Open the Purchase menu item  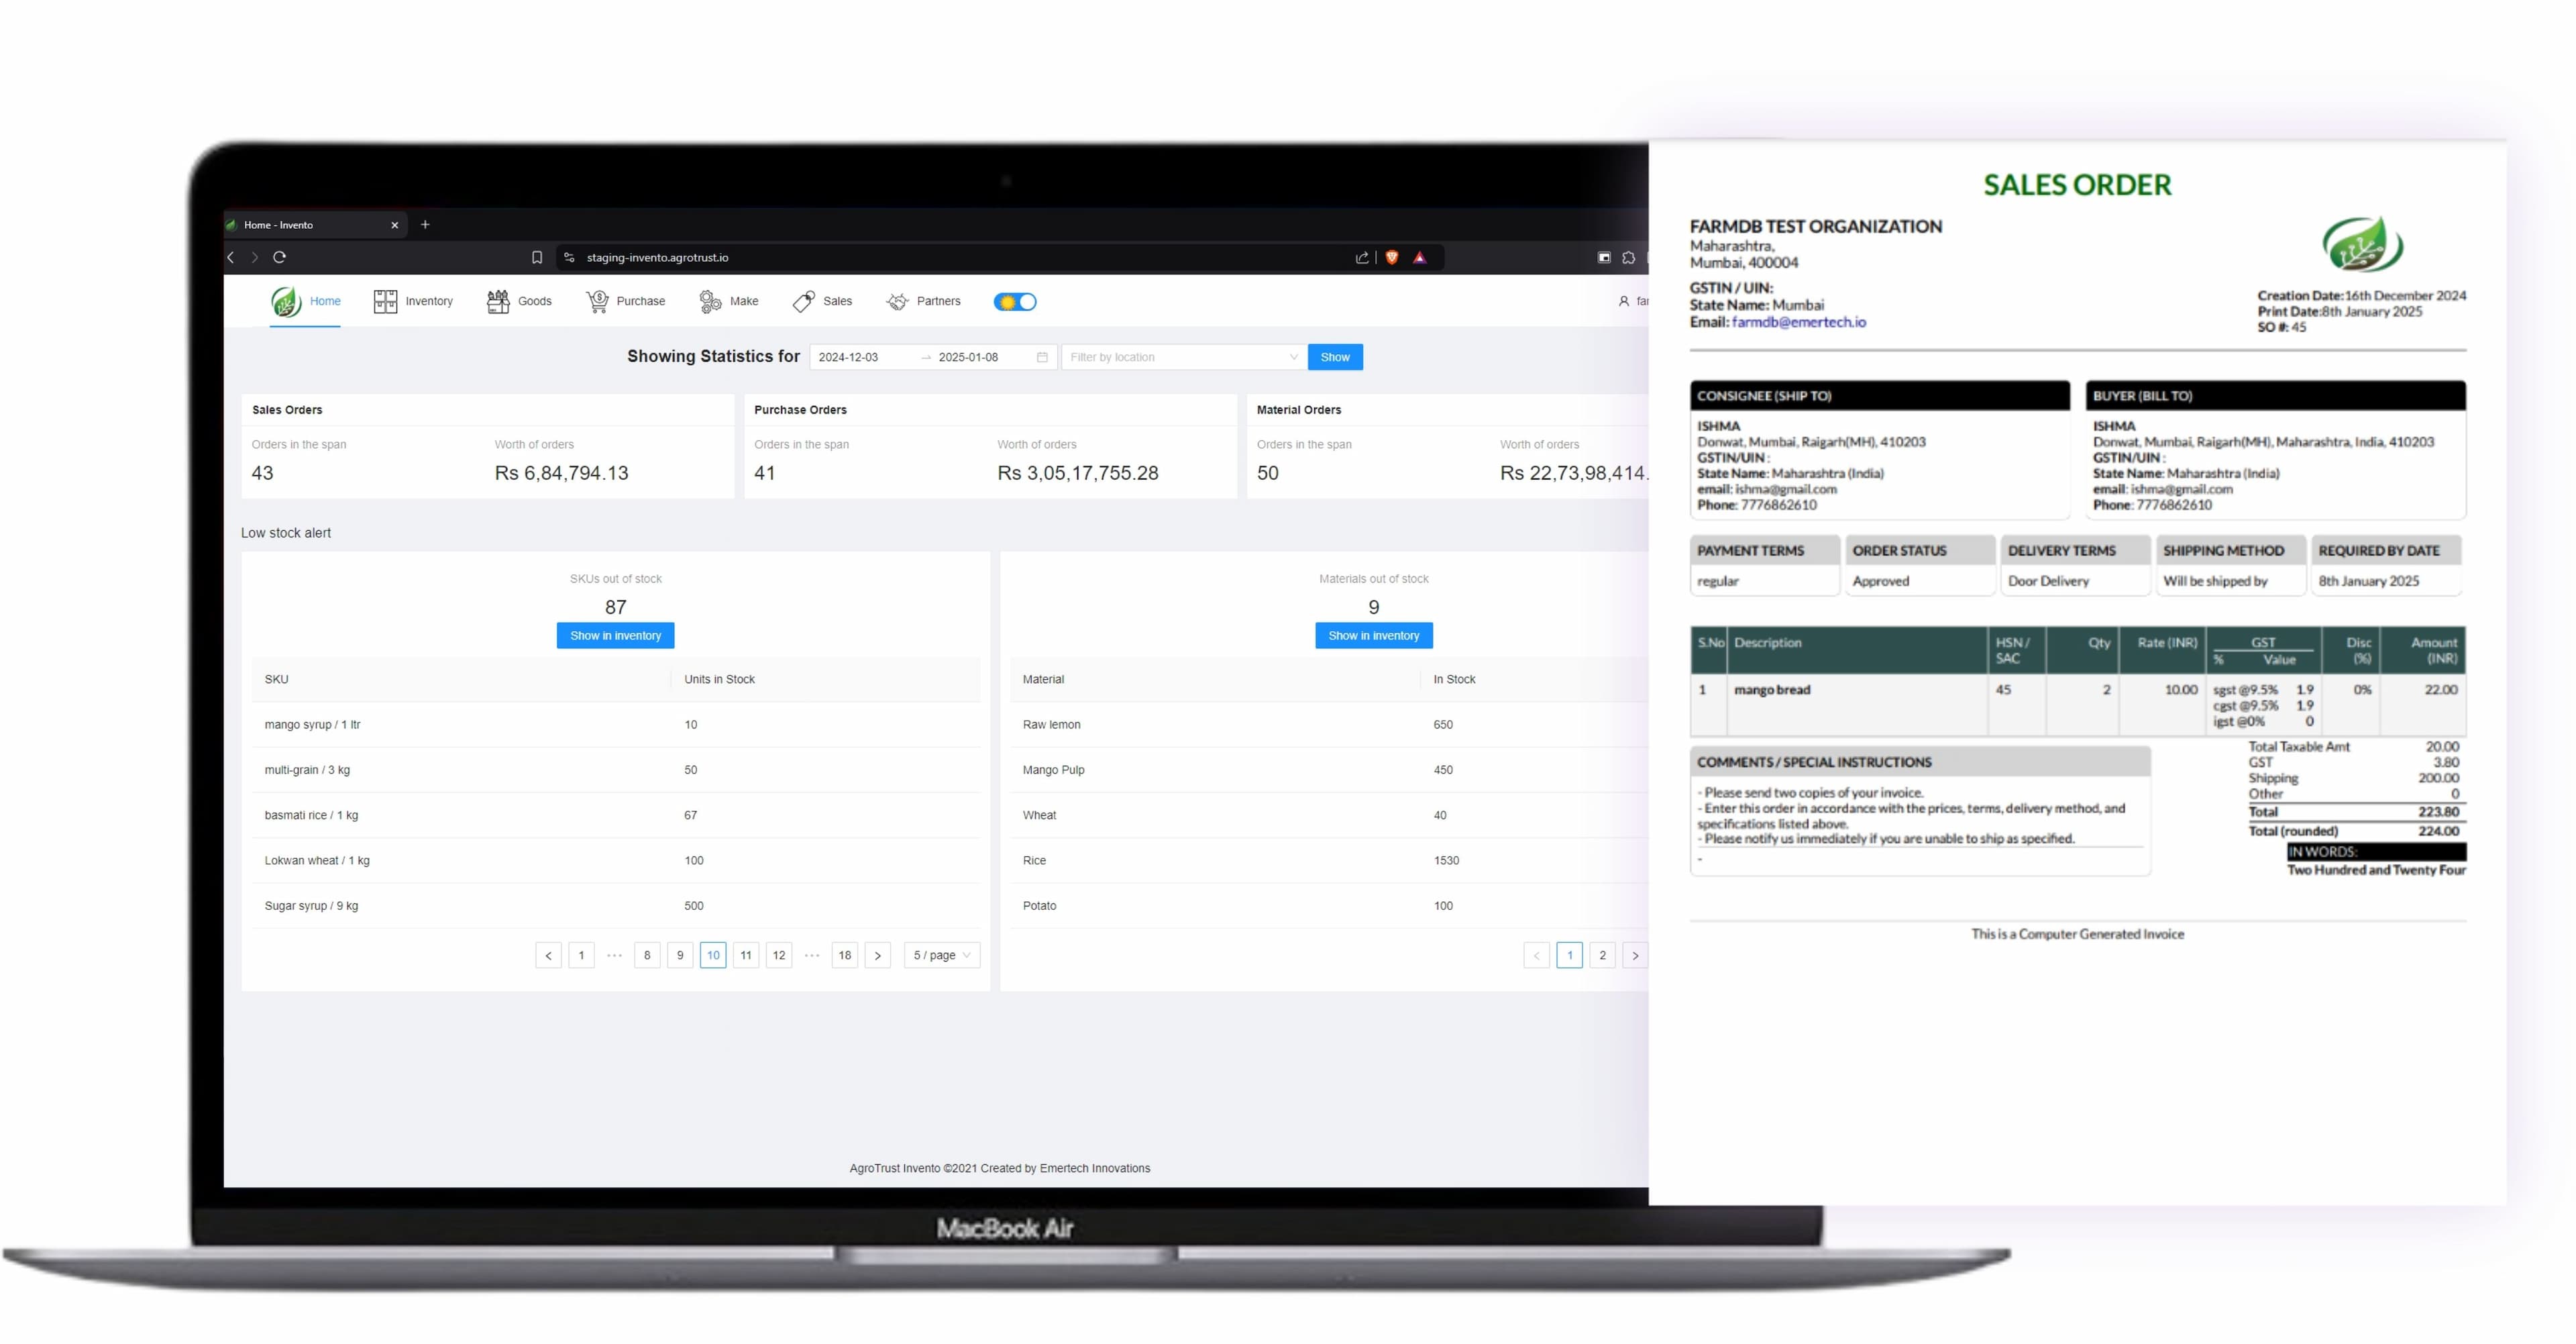click(x=641, y=301)
